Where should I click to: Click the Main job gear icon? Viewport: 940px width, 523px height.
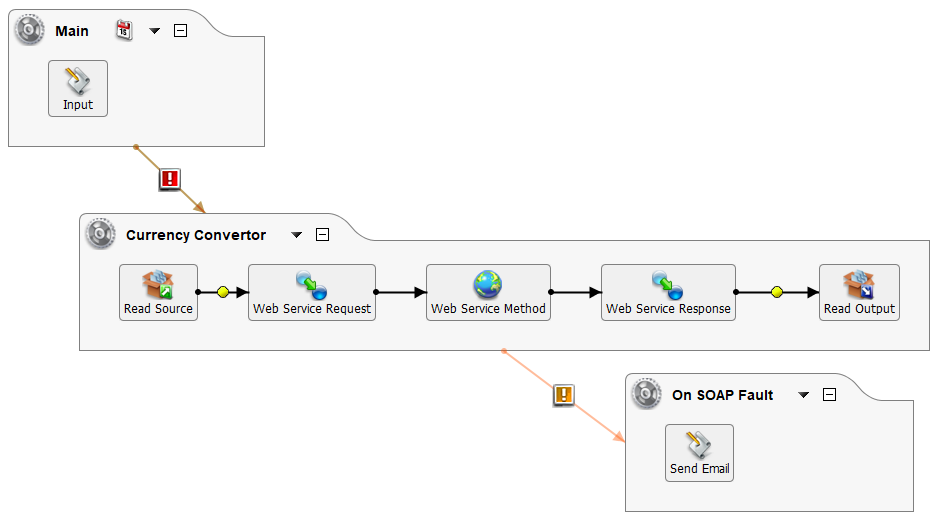point(30,30)
